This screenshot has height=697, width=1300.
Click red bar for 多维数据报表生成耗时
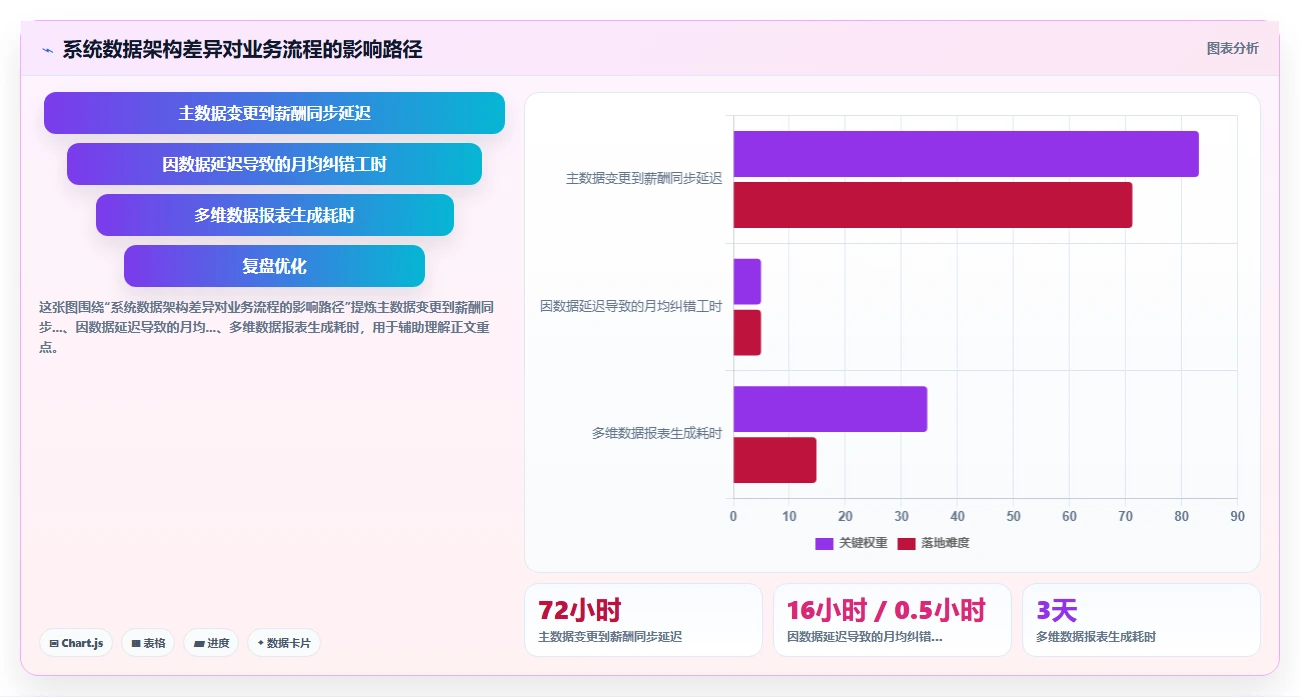click(775, 460)
